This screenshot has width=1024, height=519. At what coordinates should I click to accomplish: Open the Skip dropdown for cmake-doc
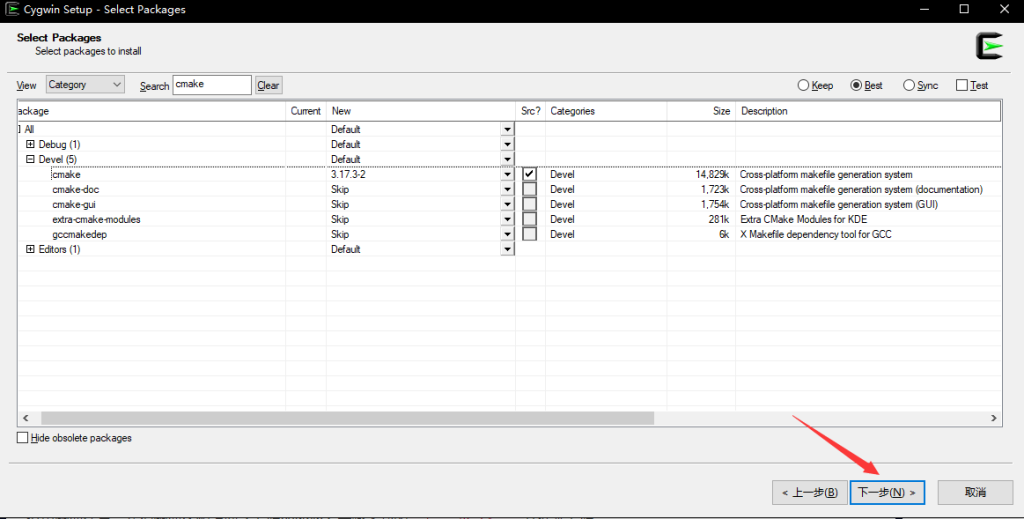coord(507,189)
